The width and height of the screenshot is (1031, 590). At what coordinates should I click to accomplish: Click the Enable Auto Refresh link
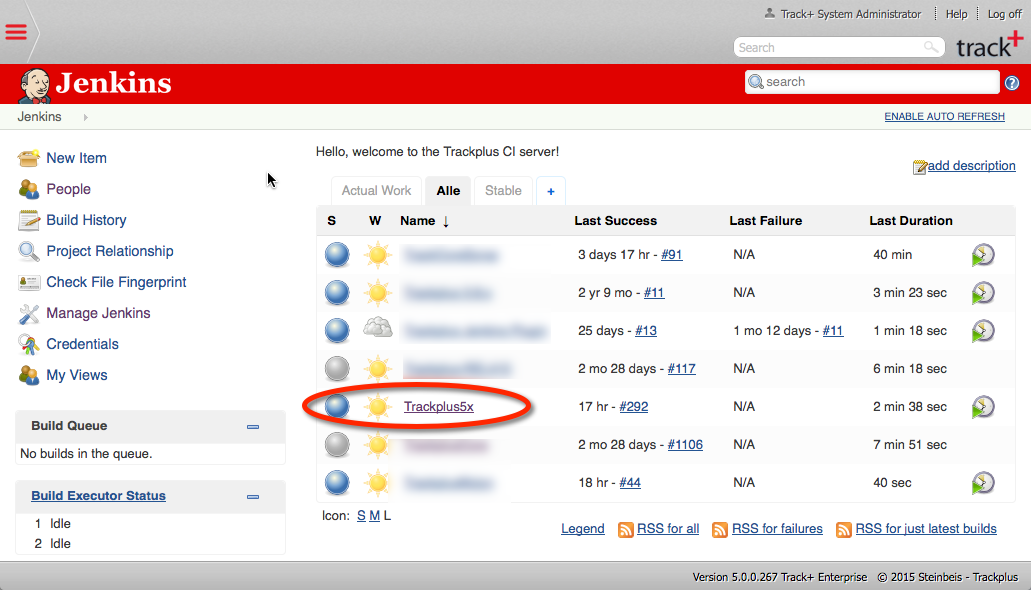[944, 117]
